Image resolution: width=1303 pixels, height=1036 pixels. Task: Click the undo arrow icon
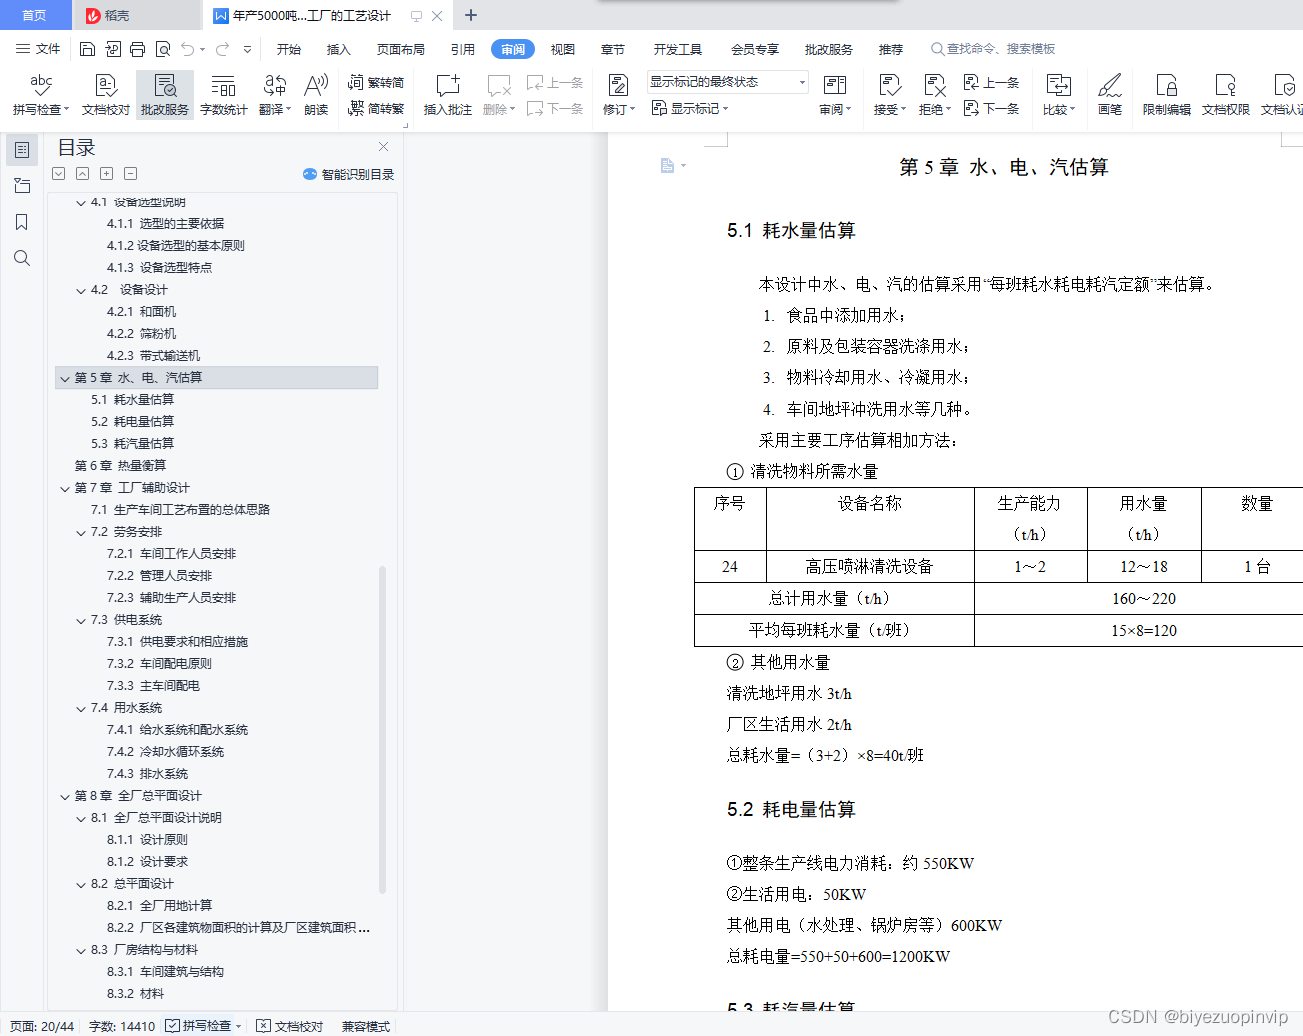[187, 49]
